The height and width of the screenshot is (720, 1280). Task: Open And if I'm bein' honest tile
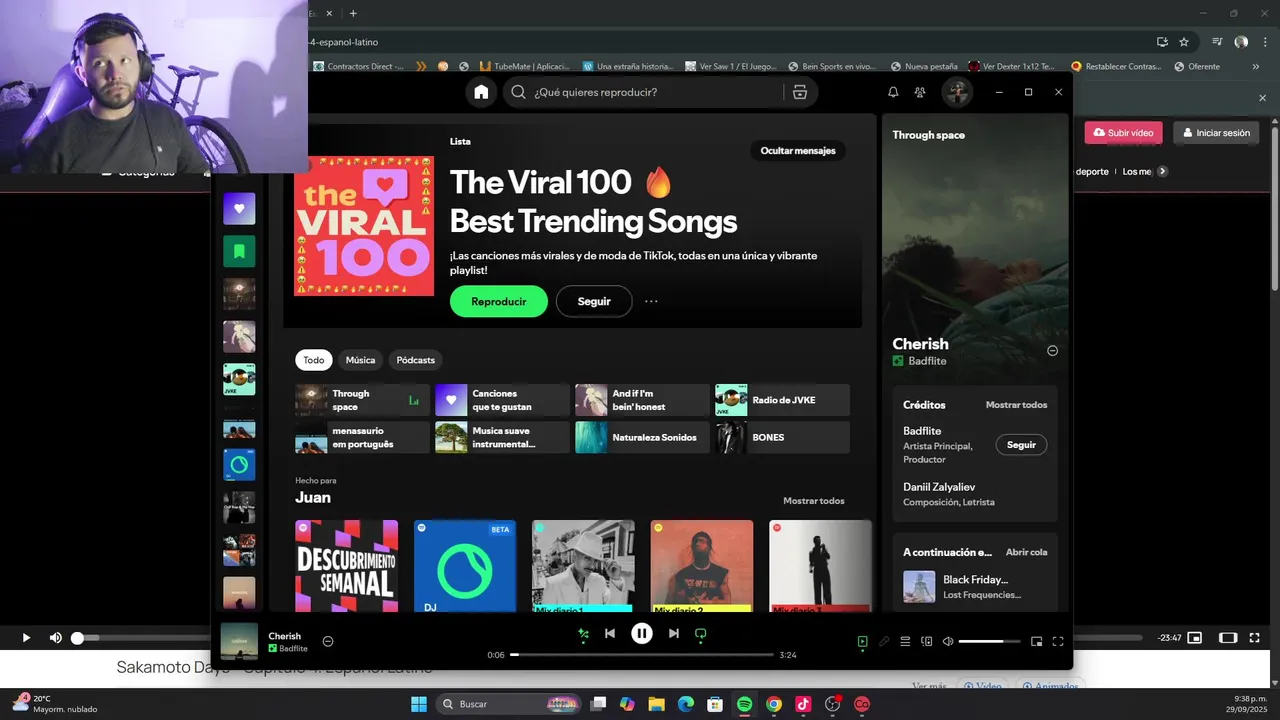(x=642, y=400)
